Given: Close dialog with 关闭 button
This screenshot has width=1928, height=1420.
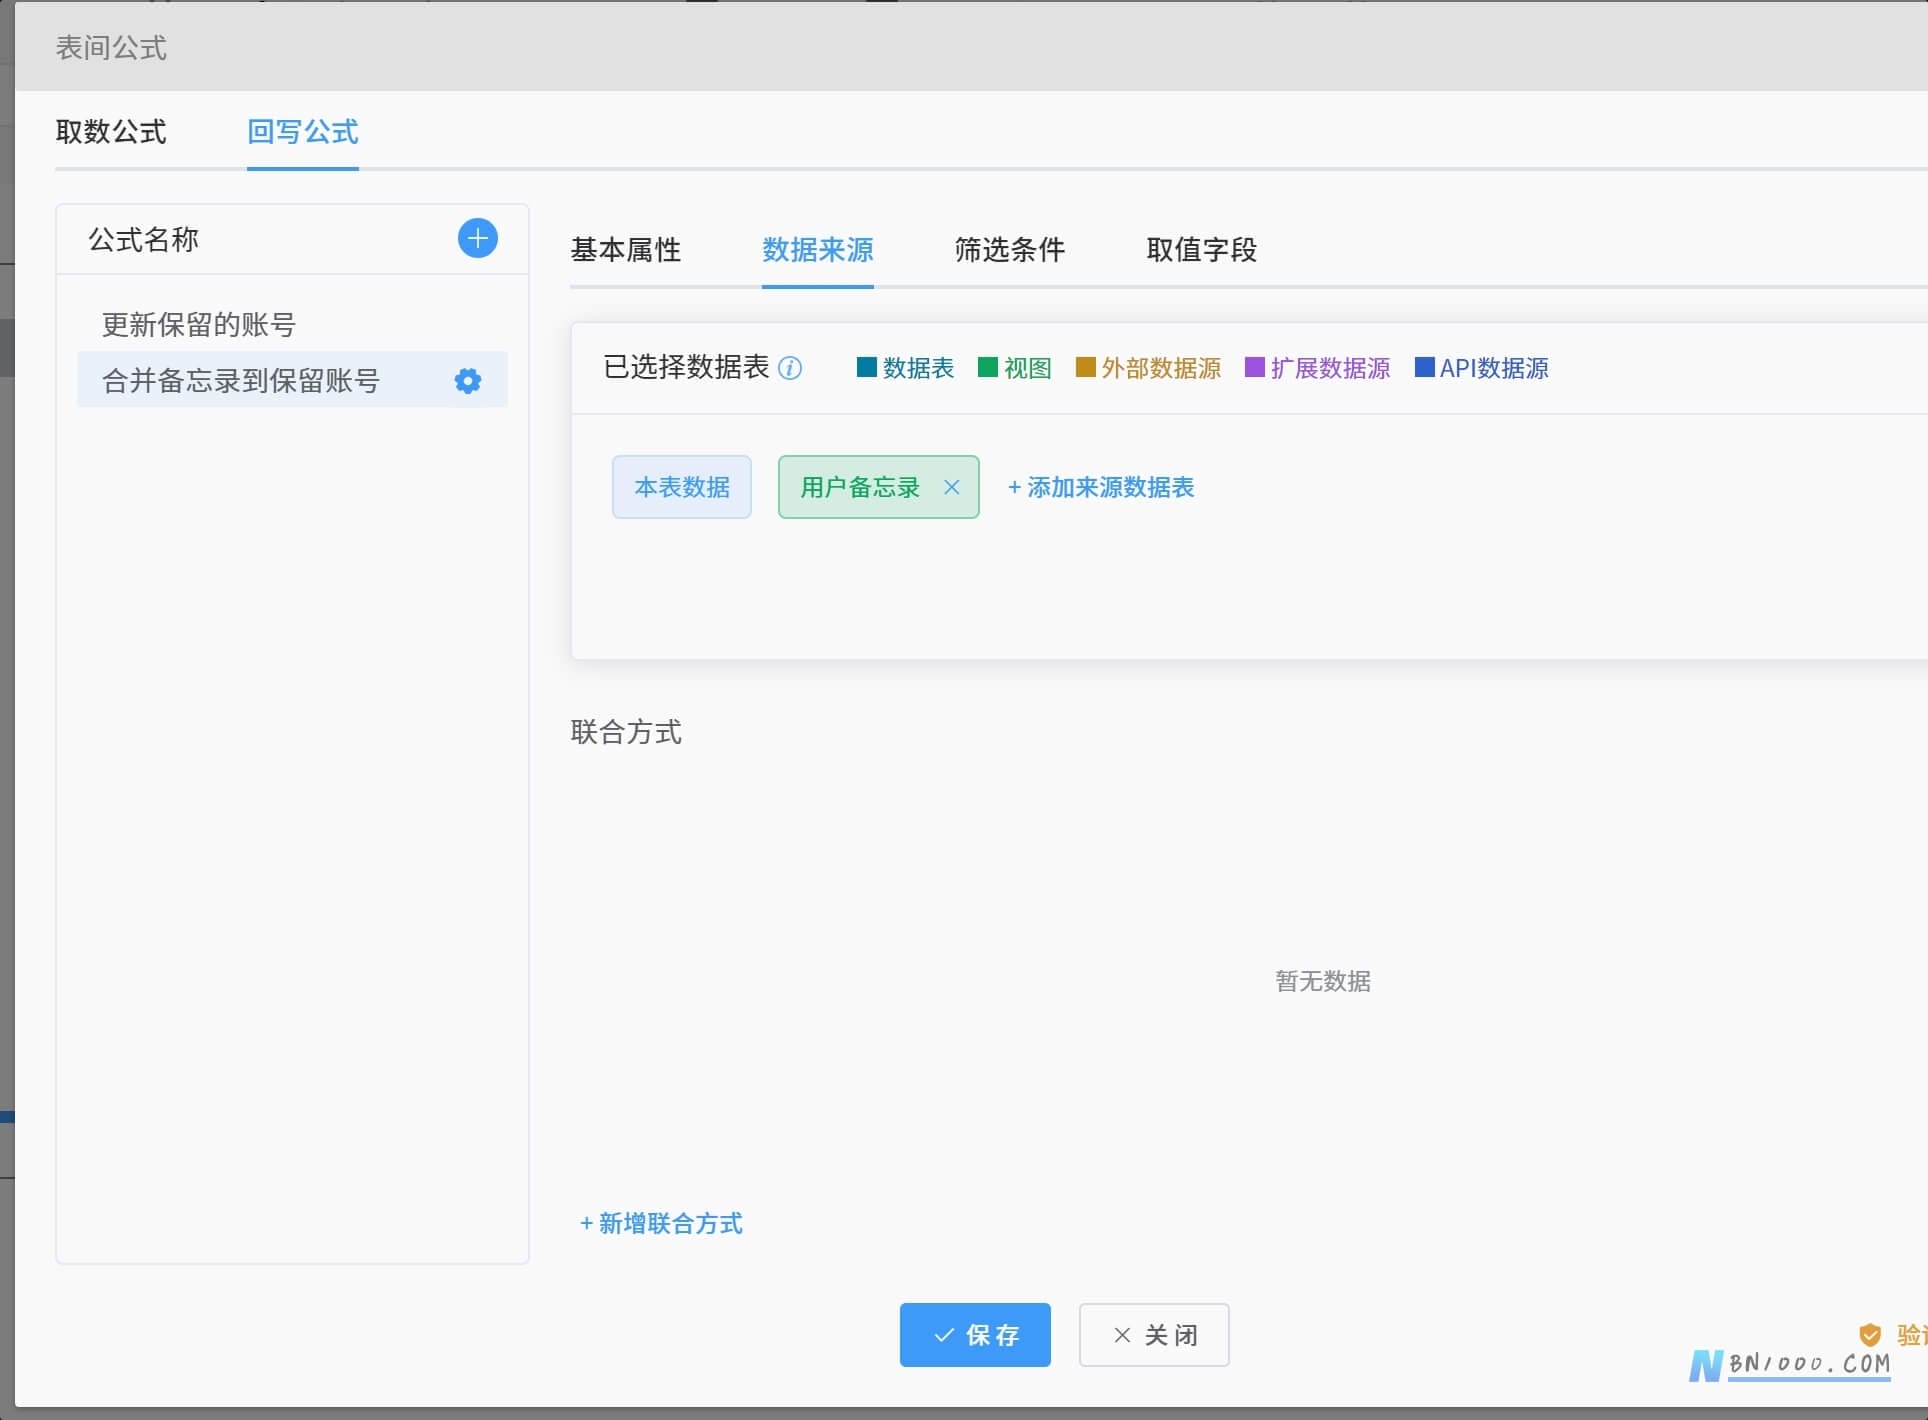Looking at the screenshot, I should point(1154,1335).
